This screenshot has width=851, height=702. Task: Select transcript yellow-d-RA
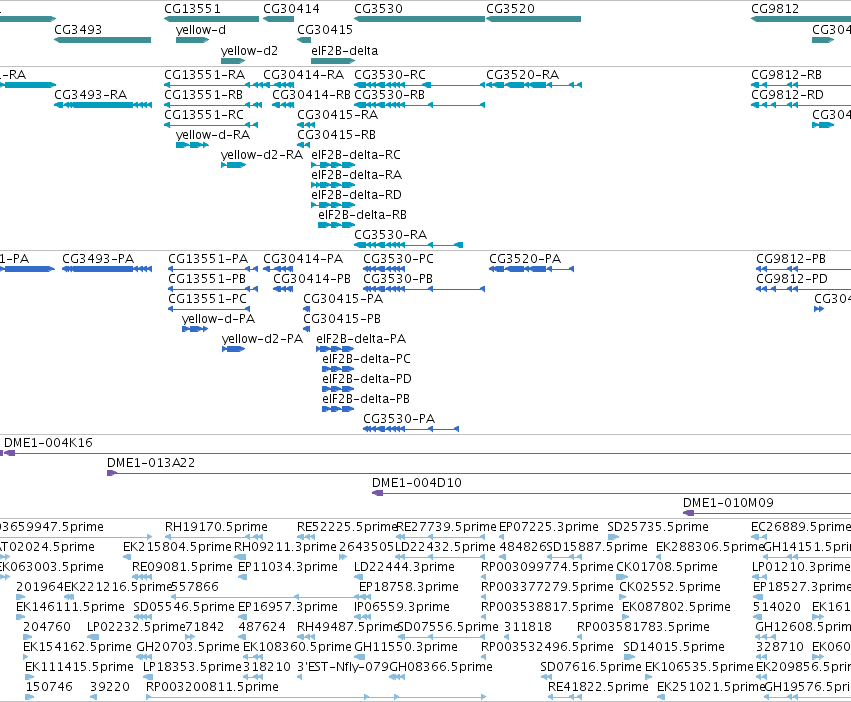213,135
